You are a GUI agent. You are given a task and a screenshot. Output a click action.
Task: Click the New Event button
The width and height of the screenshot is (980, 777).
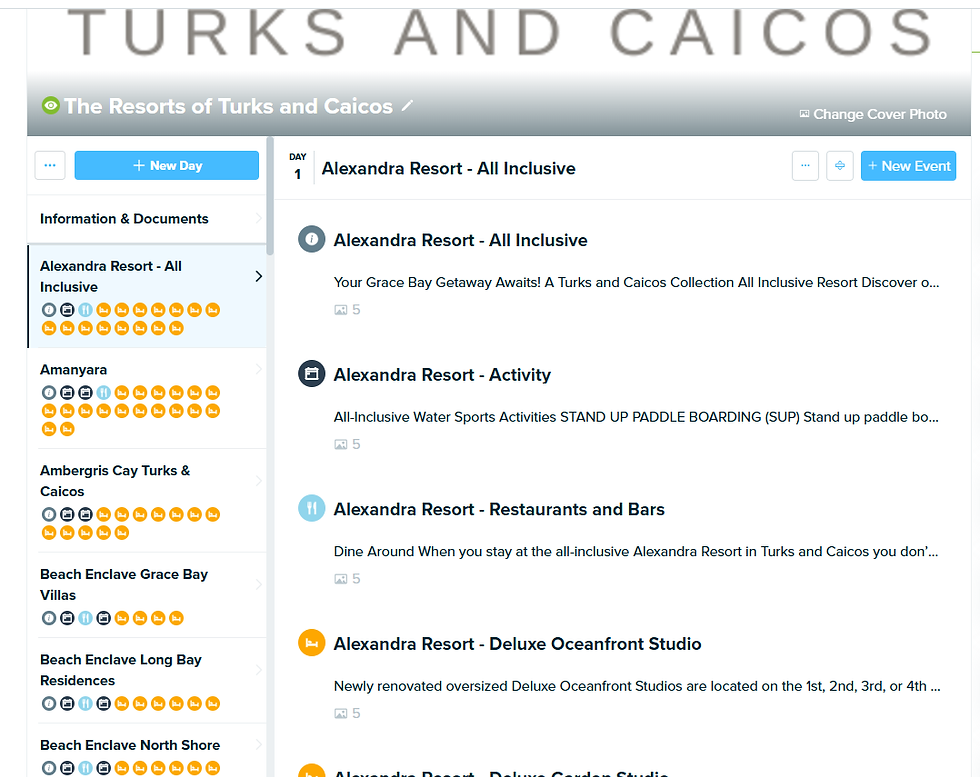pos(908,165)
